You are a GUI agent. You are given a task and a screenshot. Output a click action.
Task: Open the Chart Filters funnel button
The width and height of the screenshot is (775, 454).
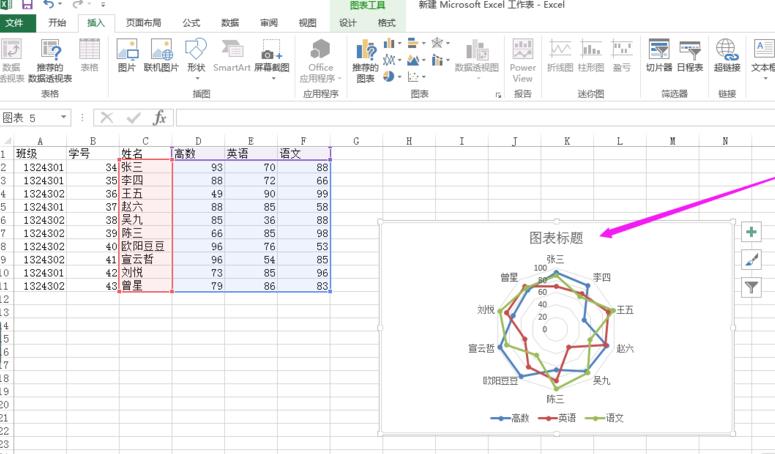(x=751, y=287)
